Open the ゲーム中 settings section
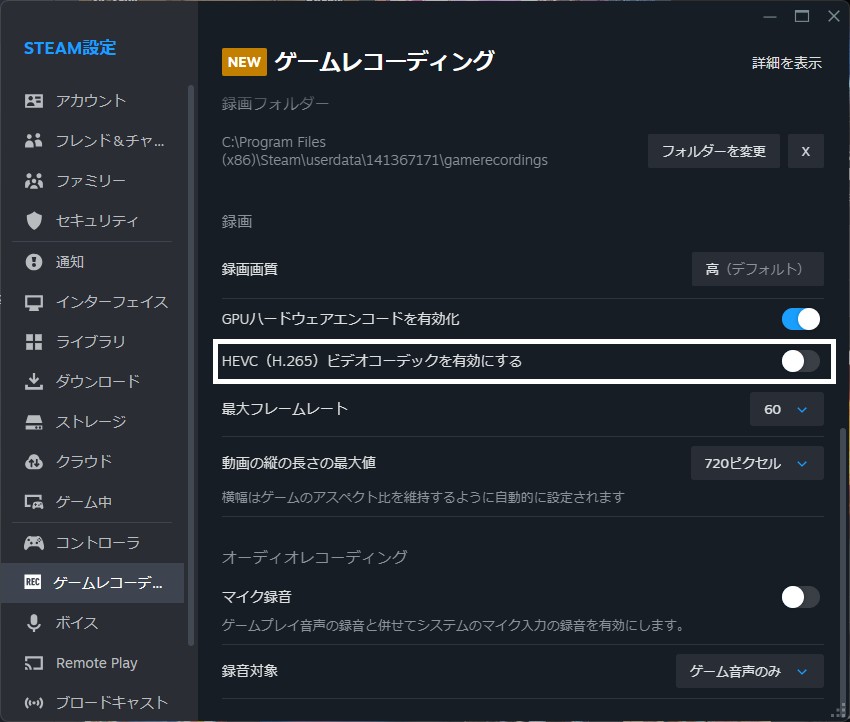850x722 pixels. [x=92, y=502]
